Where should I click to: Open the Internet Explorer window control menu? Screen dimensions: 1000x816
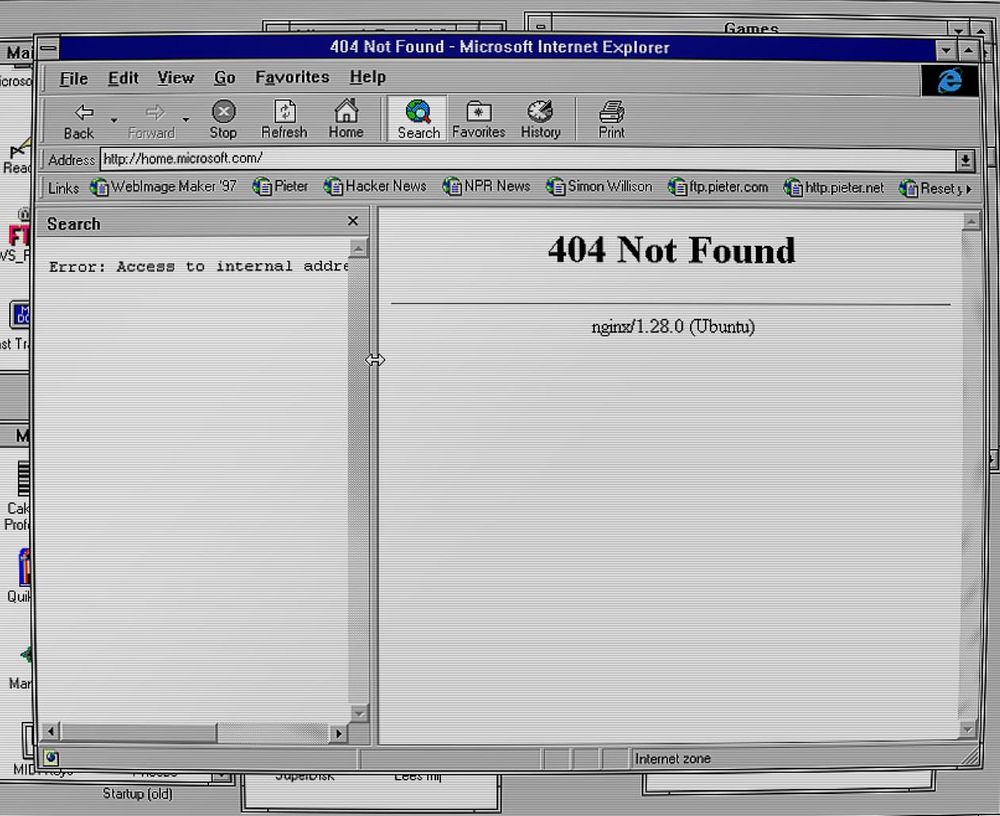tap(48, 48)
